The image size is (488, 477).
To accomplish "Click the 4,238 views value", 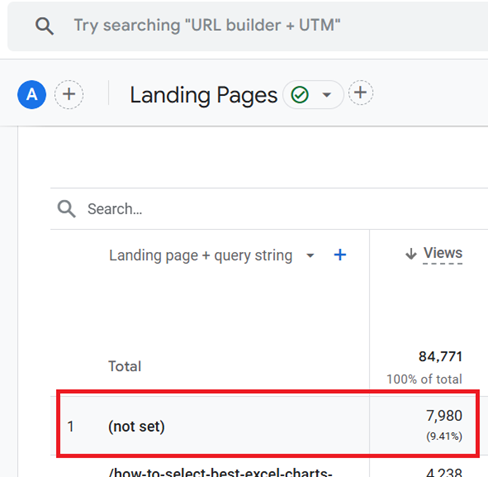I will point(444,472).
